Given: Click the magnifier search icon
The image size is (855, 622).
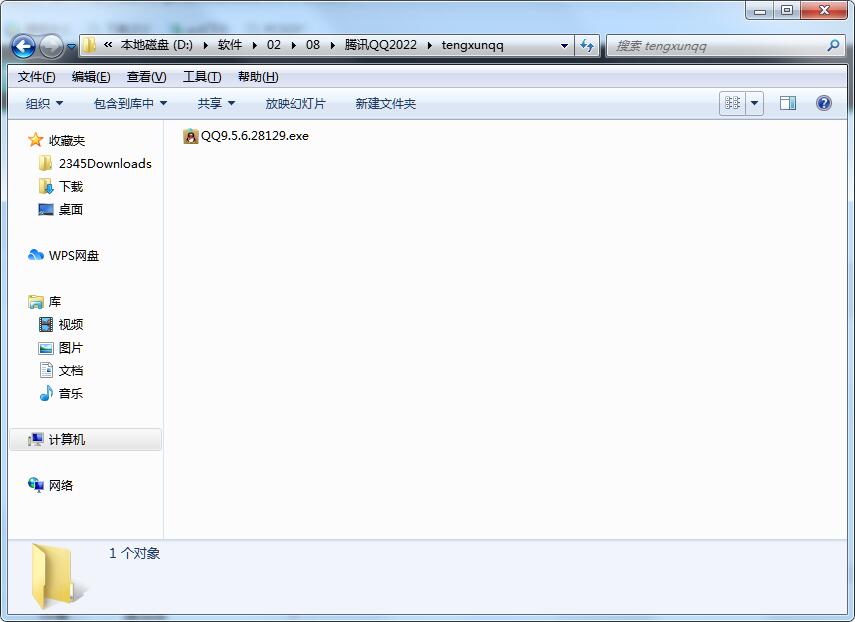Looking at the screenshot, I should coord(833,46).
